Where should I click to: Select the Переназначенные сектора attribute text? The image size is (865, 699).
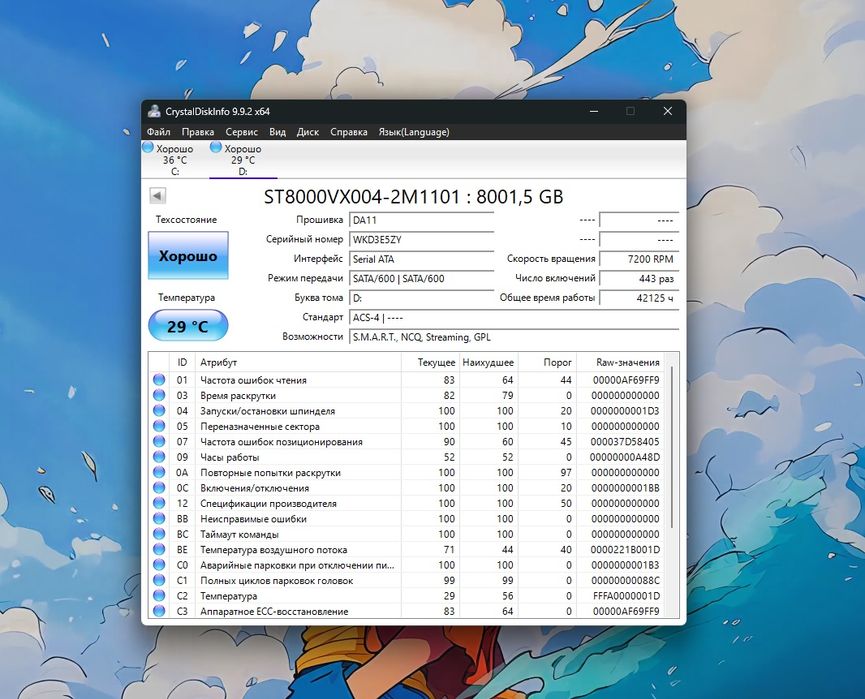click(x=260, y=426)
